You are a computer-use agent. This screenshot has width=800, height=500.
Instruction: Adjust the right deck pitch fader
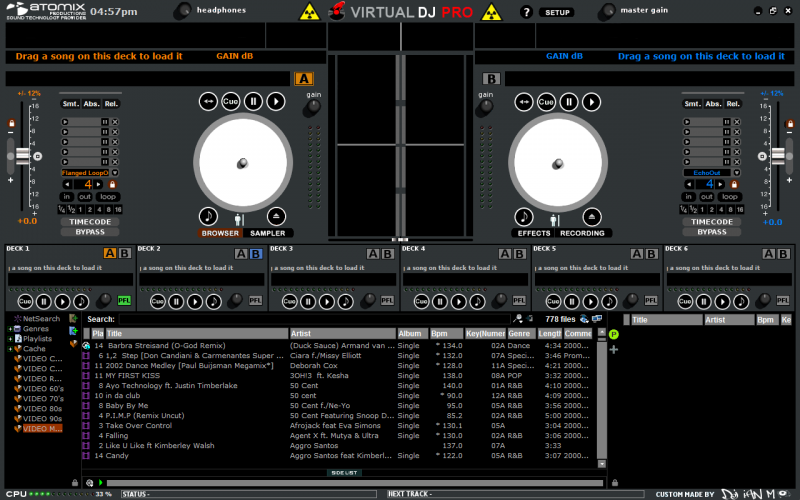point(778,156)
